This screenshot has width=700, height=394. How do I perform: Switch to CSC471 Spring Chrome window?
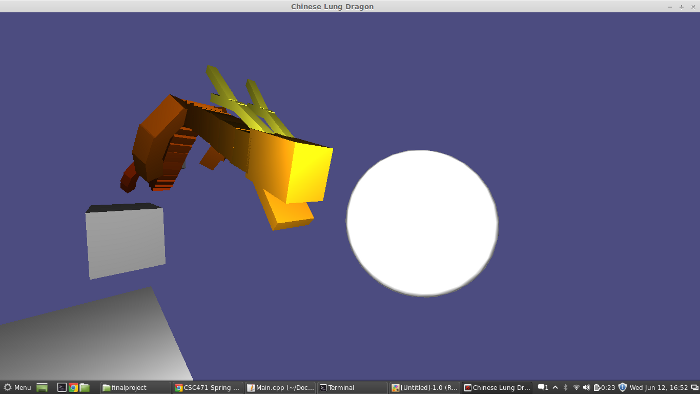pos(208,387)
